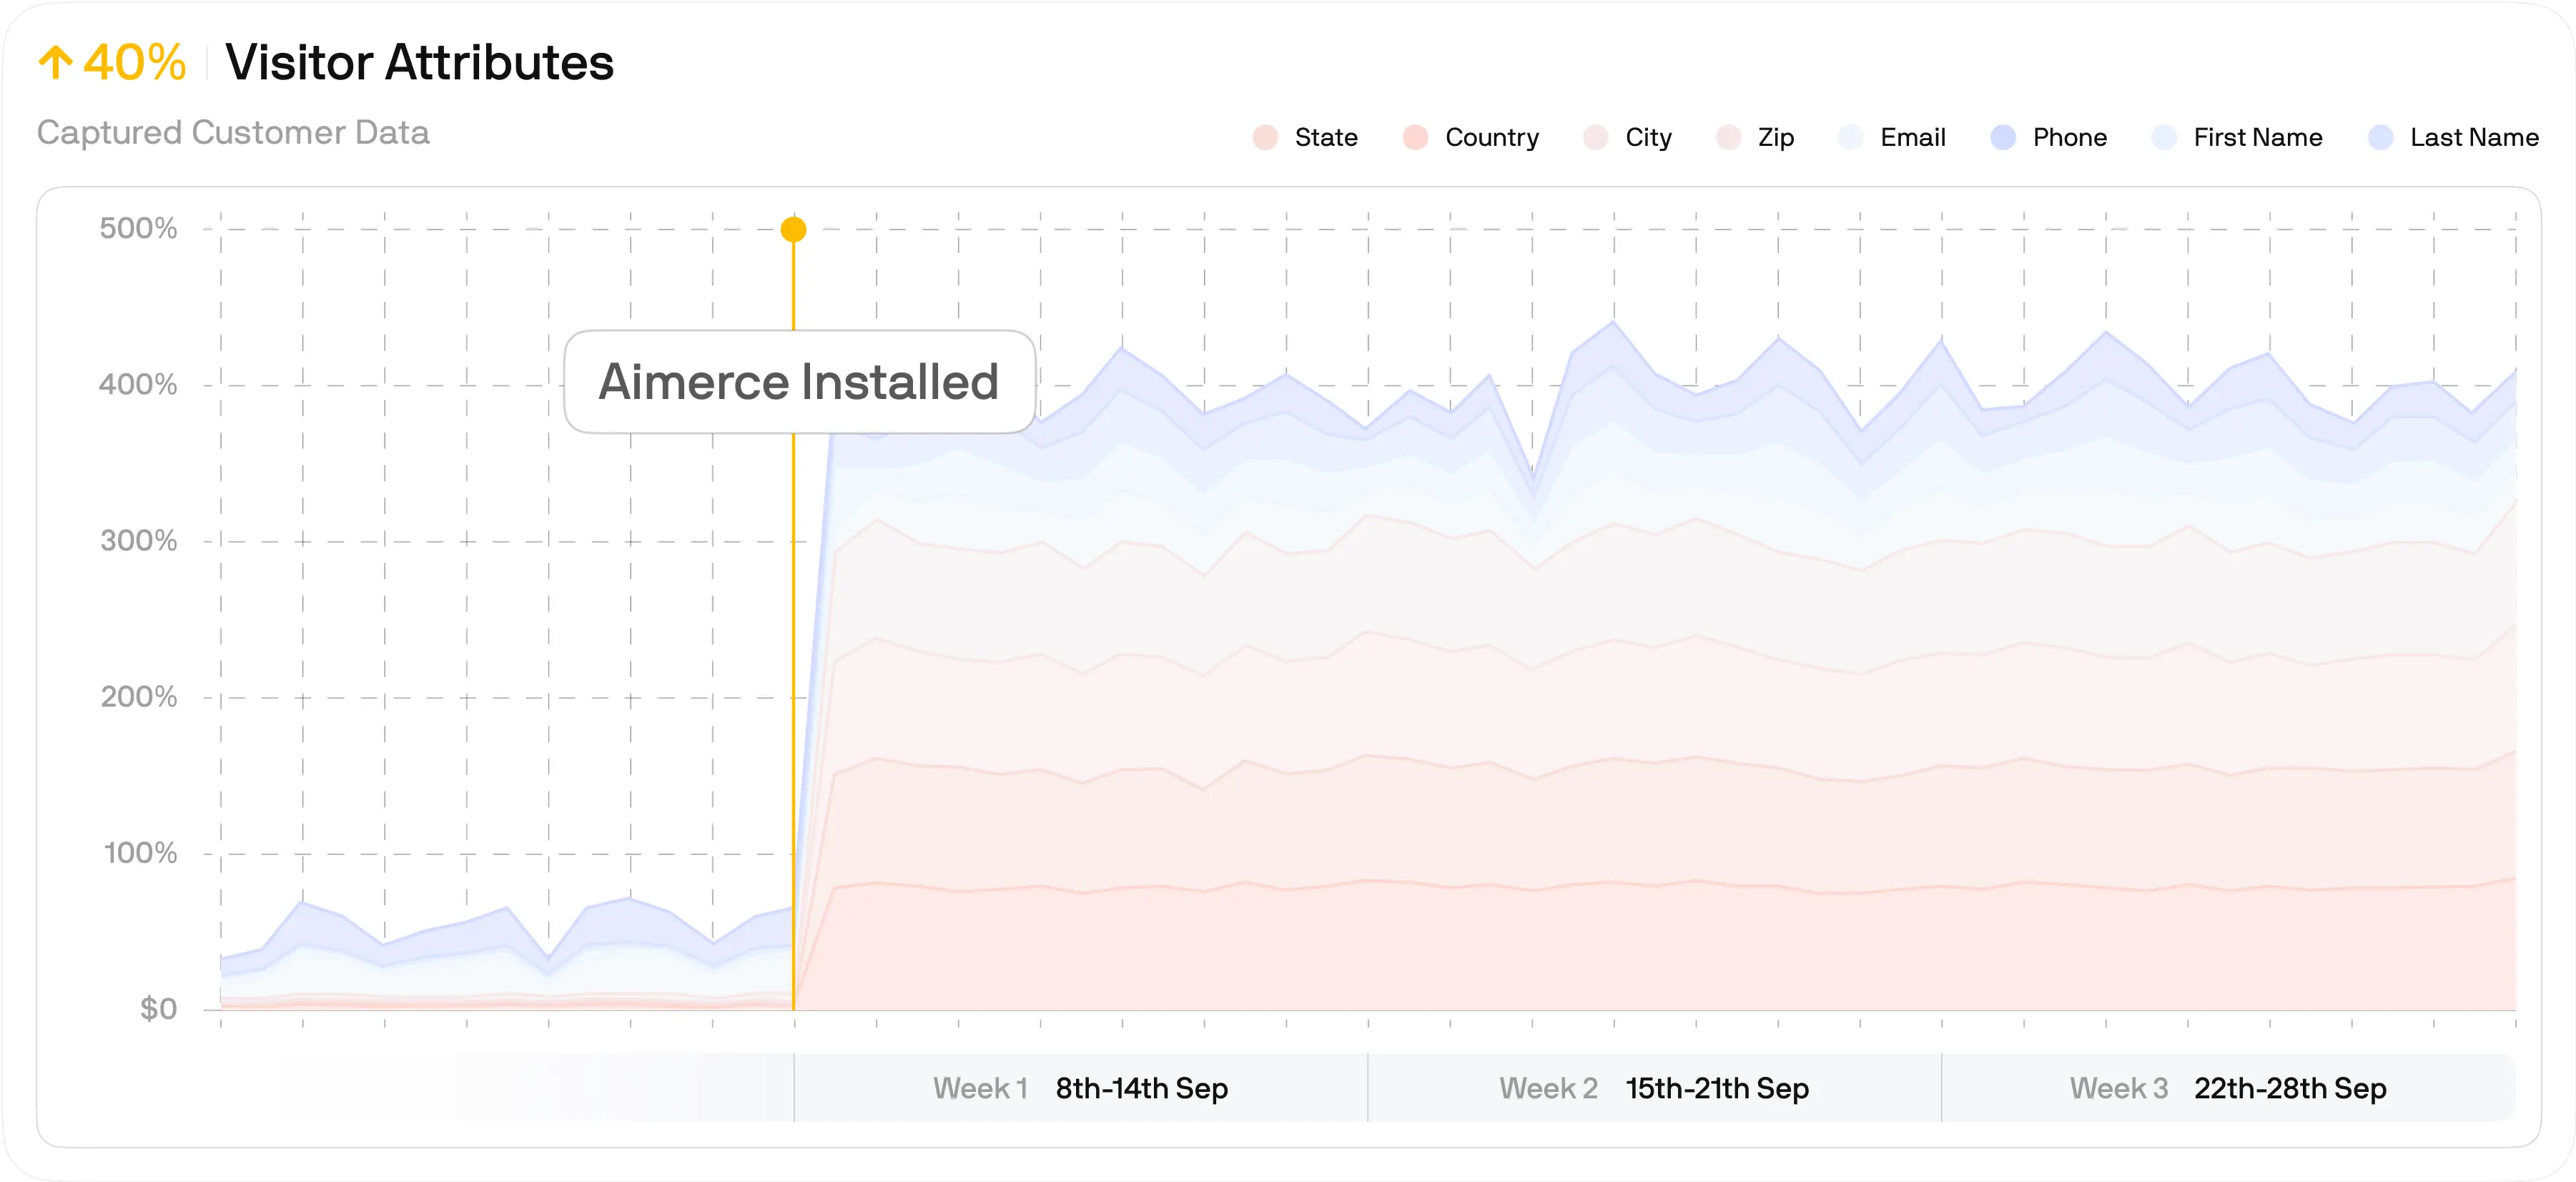This screenshot has height=1182, width=2576.
Task: Click the $0 y-axis label
Action: click(x=158, y=1008)
